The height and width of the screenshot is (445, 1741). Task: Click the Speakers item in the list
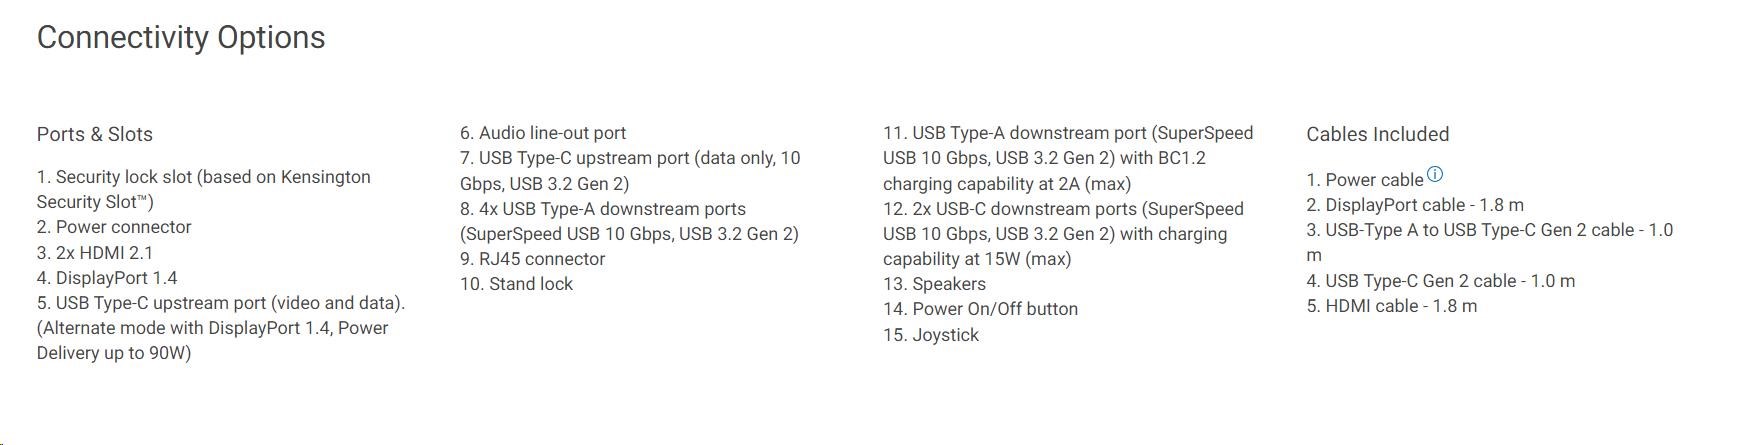934,284
